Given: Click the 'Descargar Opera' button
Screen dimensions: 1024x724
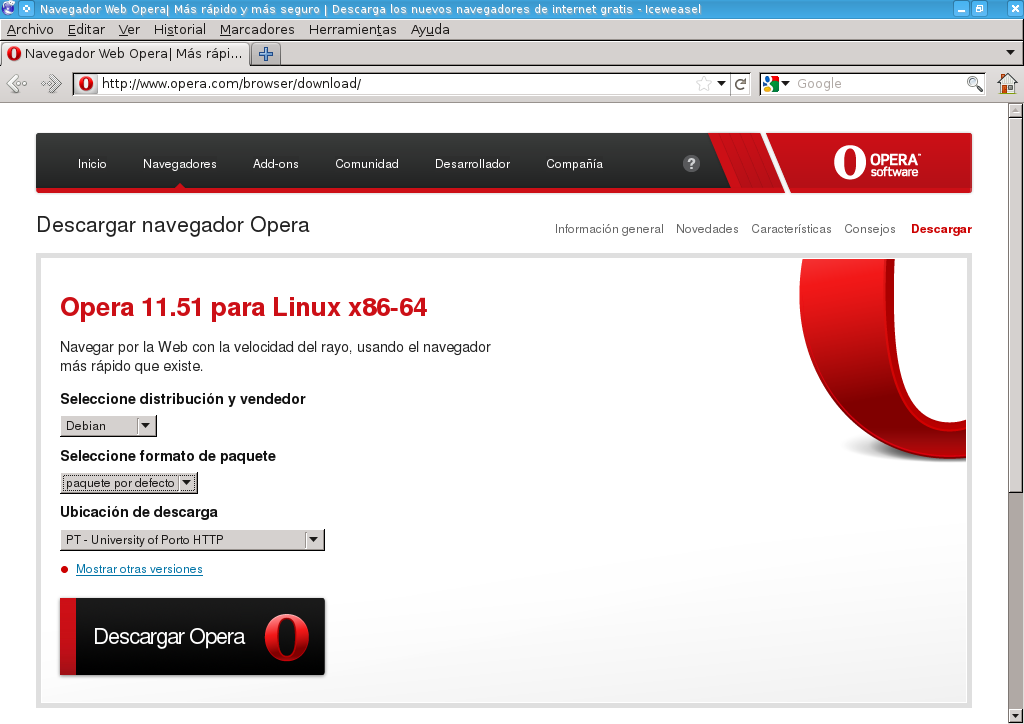Looking at the screenshot, I should pyautogui.click(x=192, y=637).
